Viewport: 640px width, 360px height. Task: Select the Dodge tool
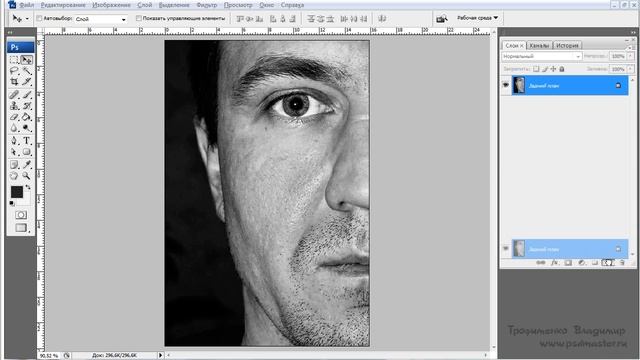pyautogui.click(x=27, y=128)
